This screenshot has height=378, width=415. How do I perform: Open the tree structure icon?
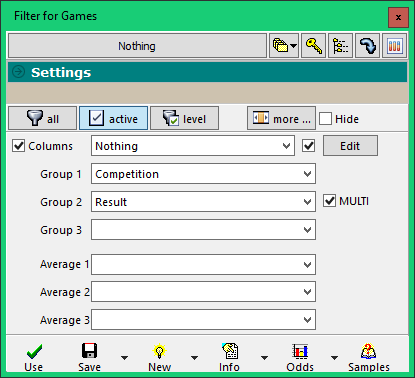(340, 46)
